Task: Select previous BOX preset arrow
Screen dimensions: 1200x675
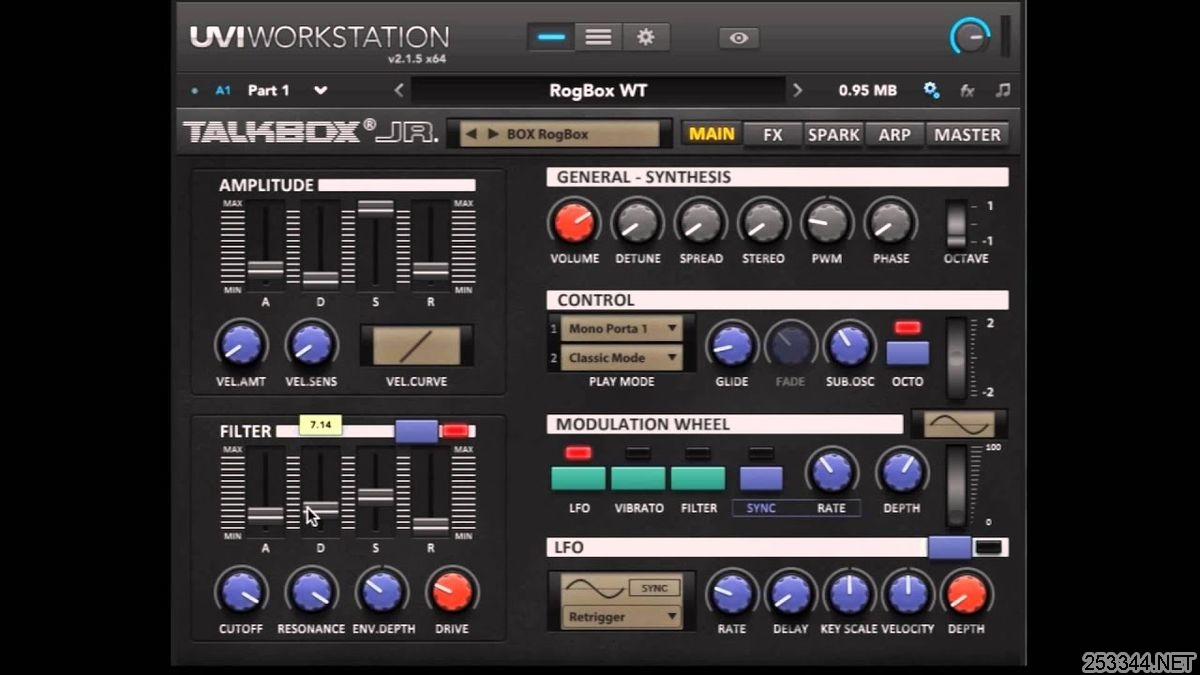Action: tap(470, 134)
